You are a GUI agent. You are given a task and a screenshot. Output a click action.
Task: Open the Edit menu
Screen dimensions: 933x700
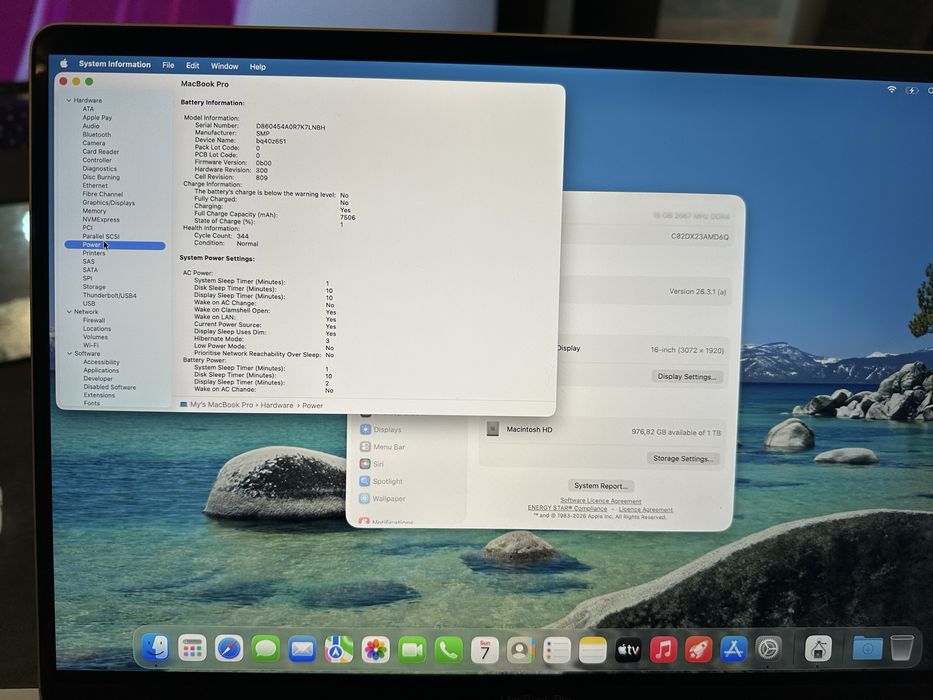[192, 65]
